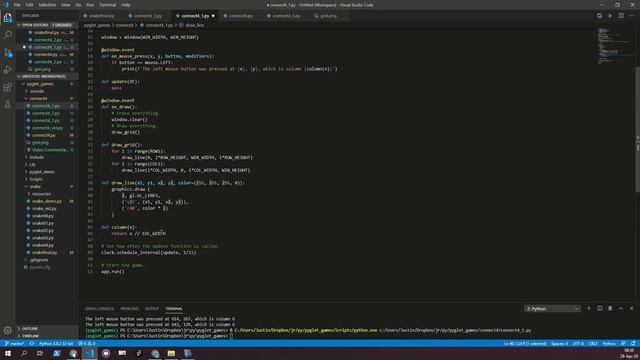Open the Edit menu

(29, 5)
